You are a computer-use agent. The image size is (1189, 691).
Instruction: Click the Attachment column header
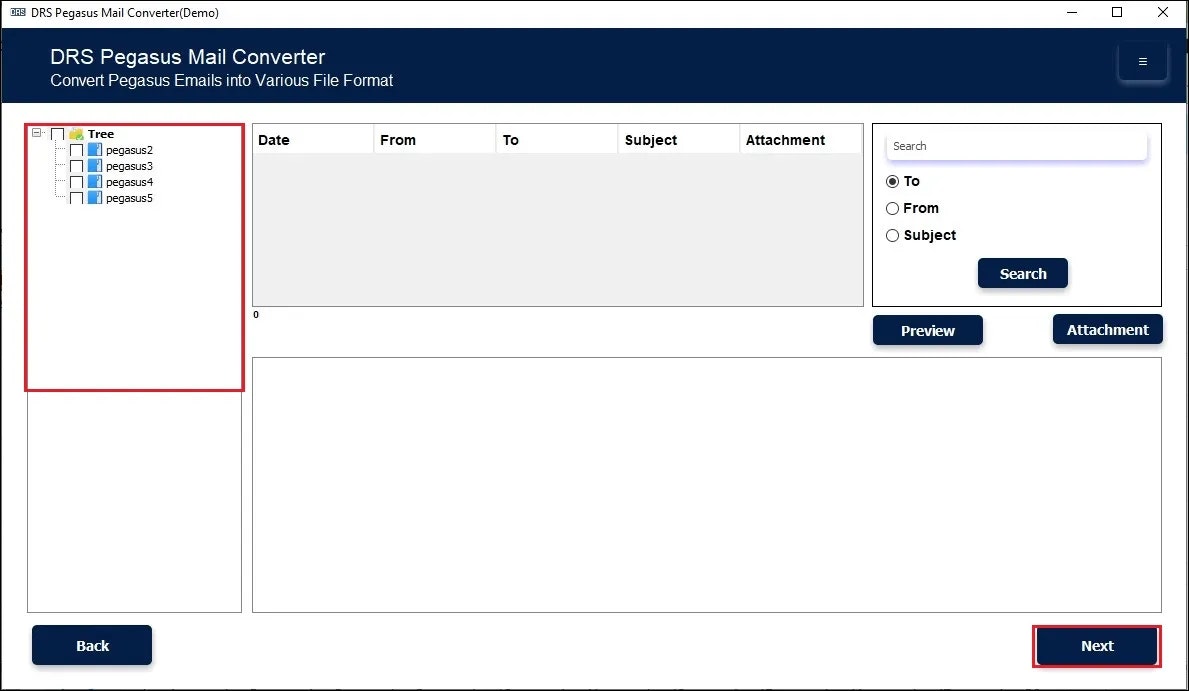pyautogui.click(x=801, y=140)
